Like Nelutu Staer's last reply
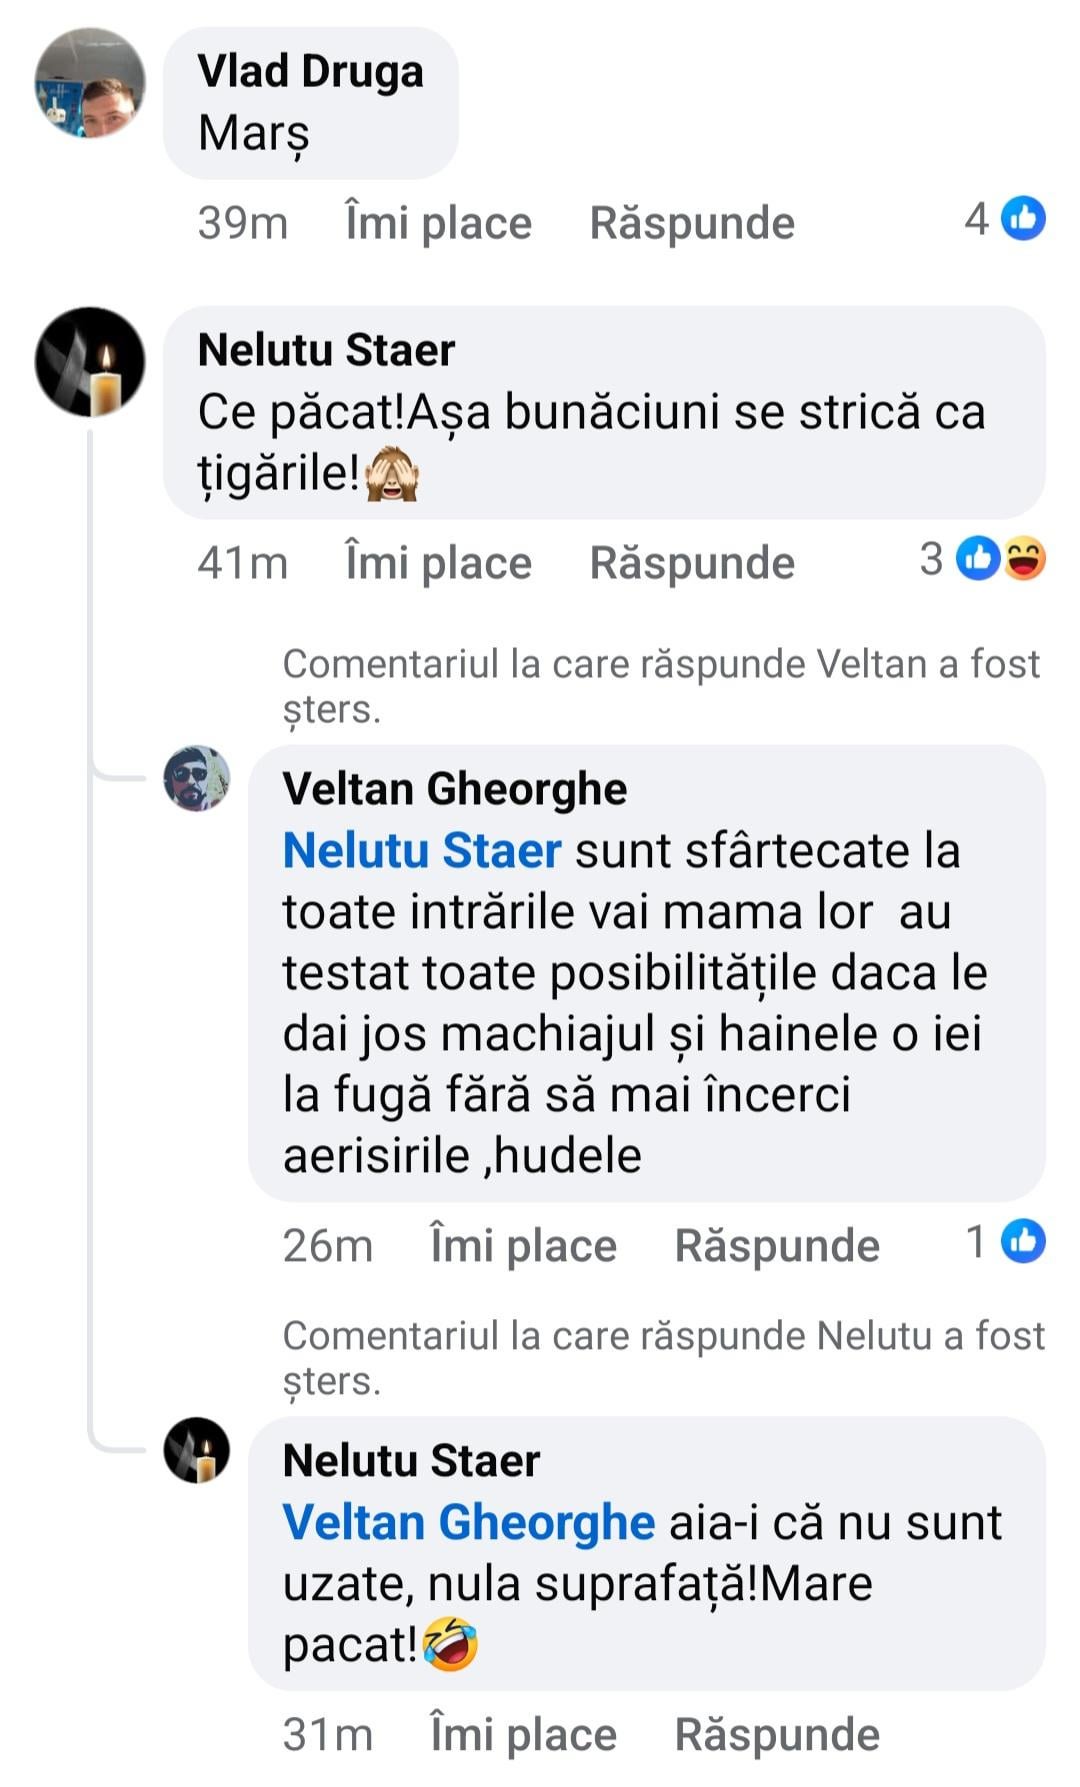The image size is (1080, 1787). coord(523,1735)
